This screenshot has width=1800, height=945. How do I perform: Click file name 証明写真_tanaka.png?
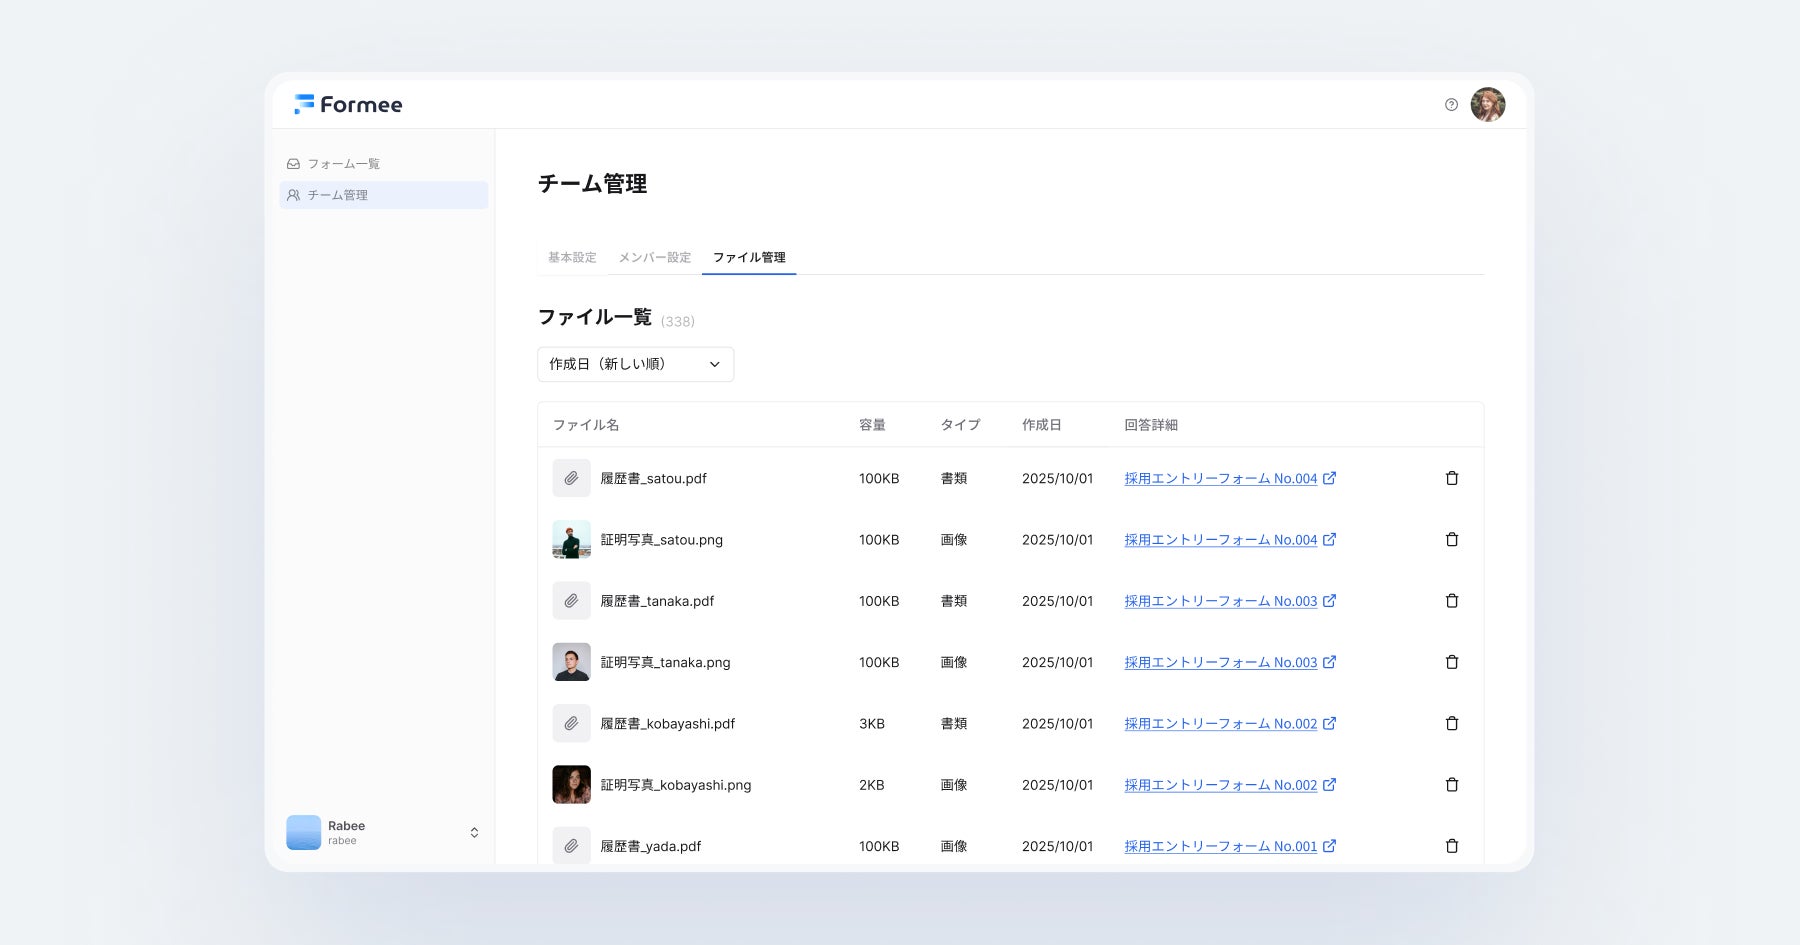pos(665,662)
